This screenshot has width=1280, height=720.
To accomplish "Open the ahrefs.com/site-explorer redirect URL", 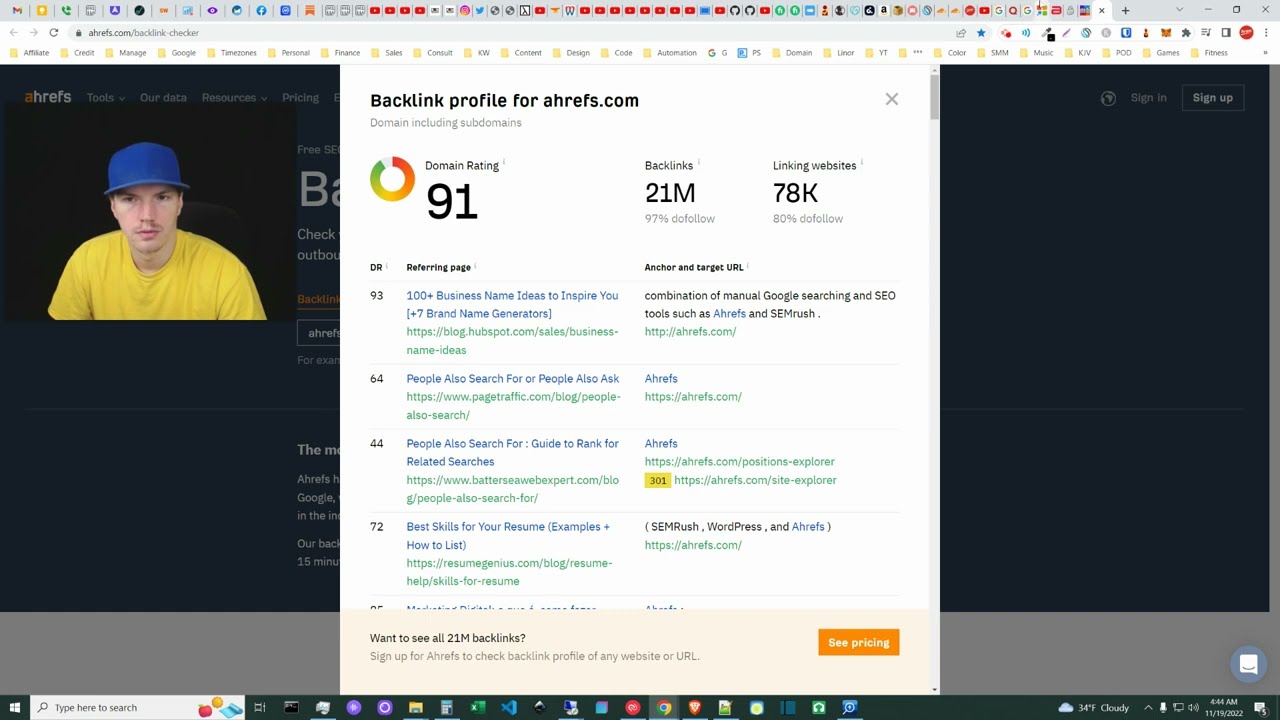I will pos(755,481).
